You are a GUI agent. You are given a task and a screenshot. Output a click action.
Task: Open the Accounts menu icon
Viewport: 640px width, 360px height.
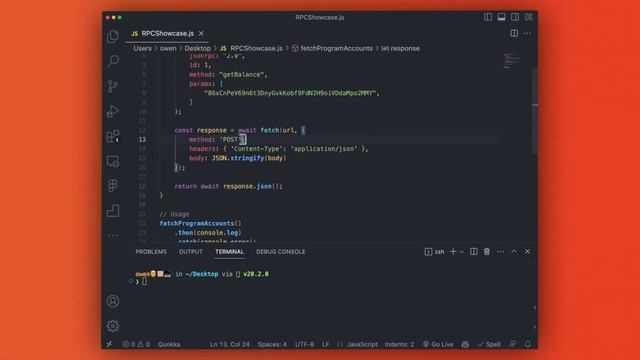tap(113, 301)
